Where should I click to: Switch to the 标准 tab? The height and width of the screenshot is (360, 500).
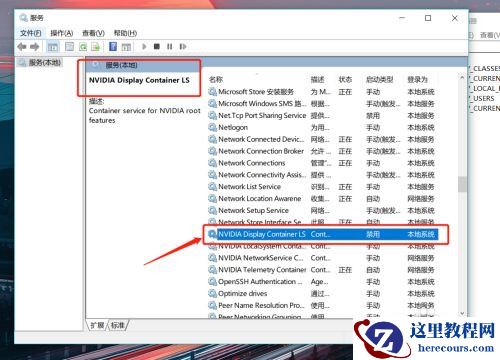[x=117, y=325]
